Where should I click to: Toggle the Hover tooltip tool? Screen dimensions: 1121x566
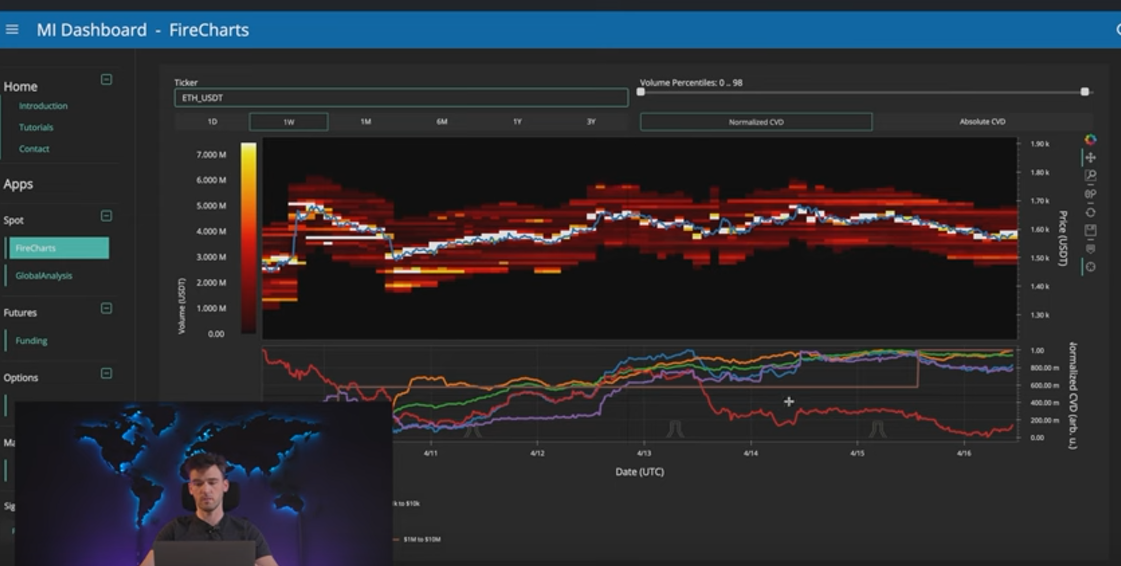1090,248
